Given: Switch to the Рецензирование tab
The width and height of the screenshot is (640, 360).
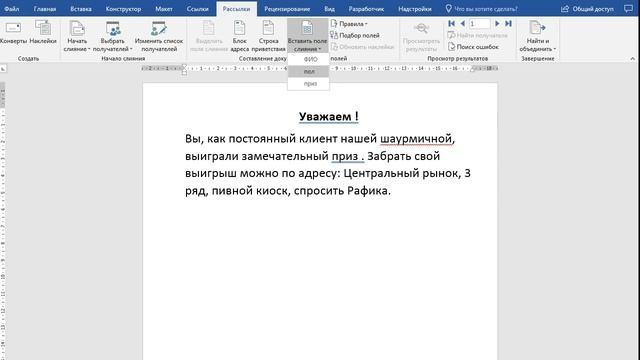Looking at the screenshot, I should point(287,9).
